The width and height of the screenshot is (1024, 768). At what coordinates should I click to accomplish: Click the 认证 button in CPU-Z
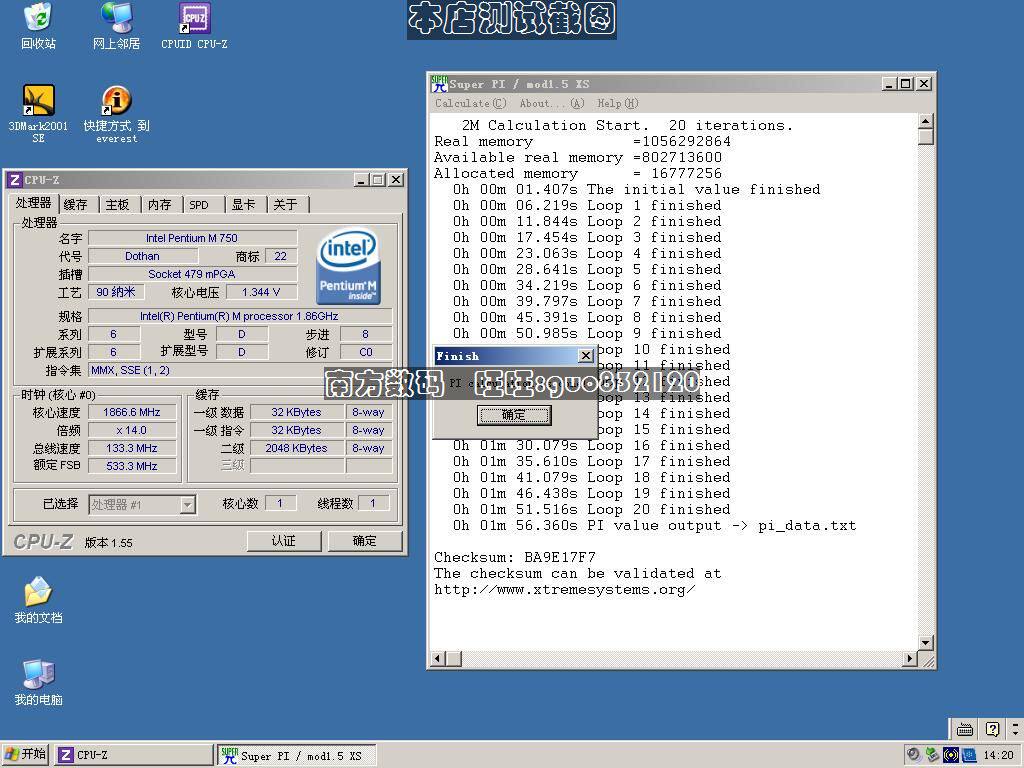tap(283, 541)
